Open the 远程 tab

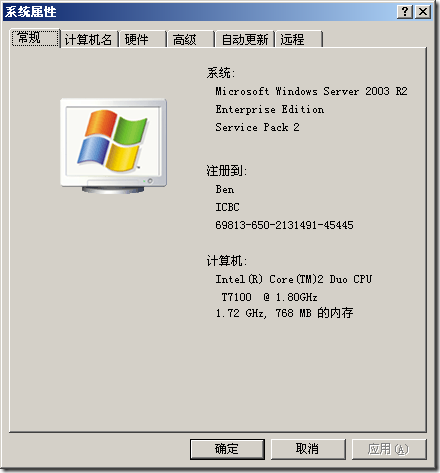[x=298, y=40]
